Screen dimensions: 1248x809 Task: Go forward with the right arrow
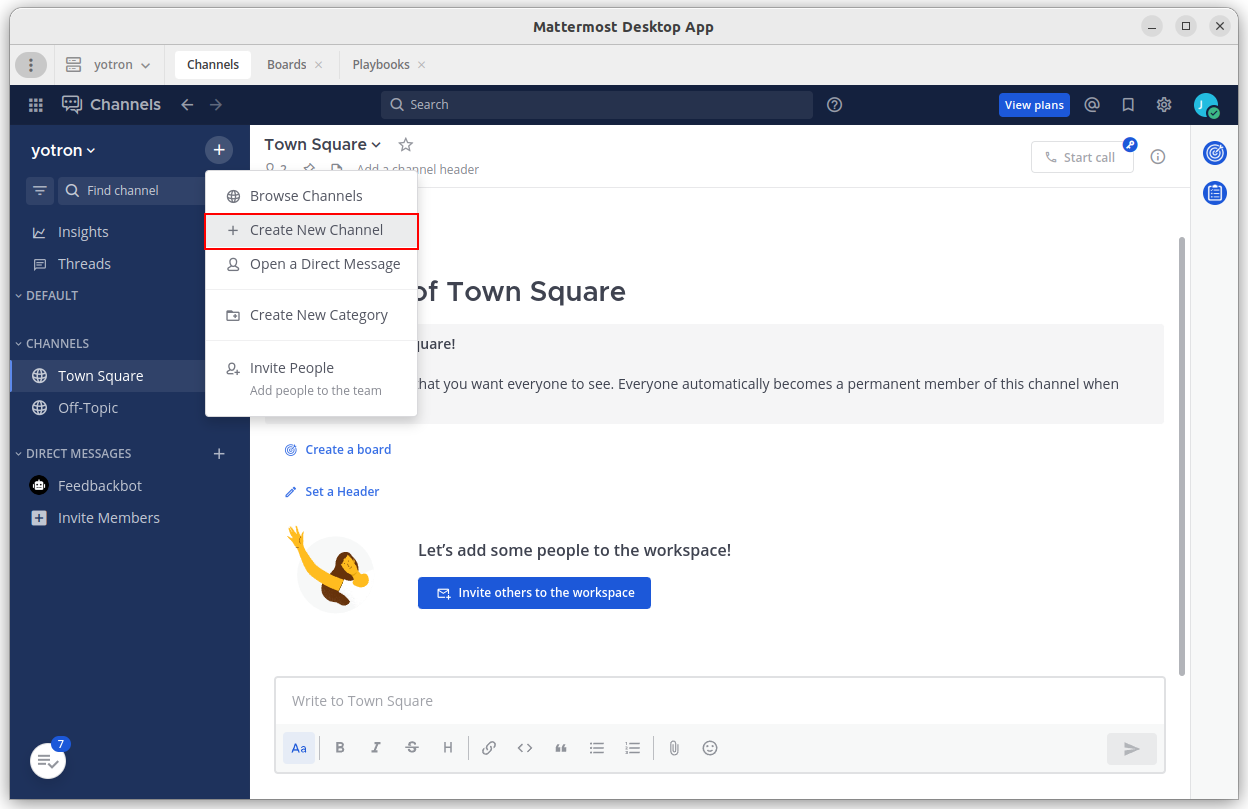[216, 105]
